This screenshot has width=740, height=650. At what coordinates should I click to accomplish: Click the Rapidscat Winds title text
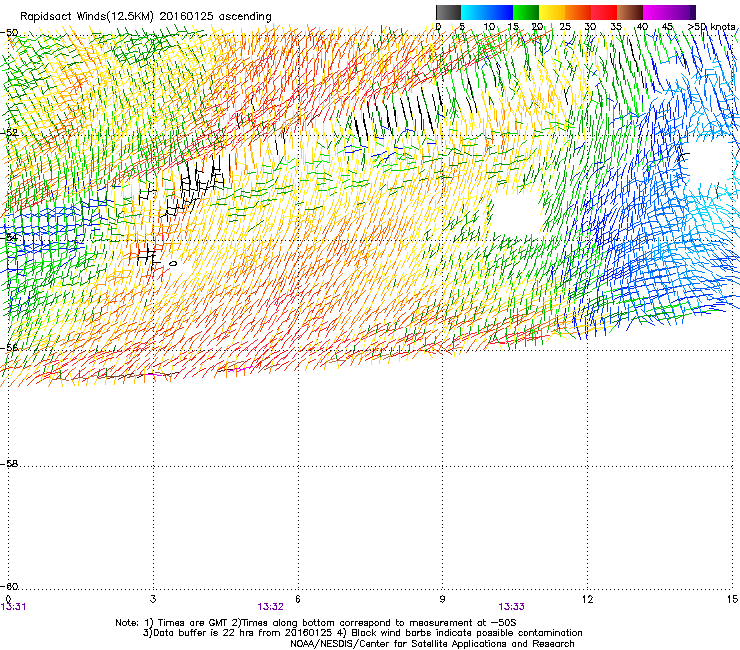(x=146, y=17)
